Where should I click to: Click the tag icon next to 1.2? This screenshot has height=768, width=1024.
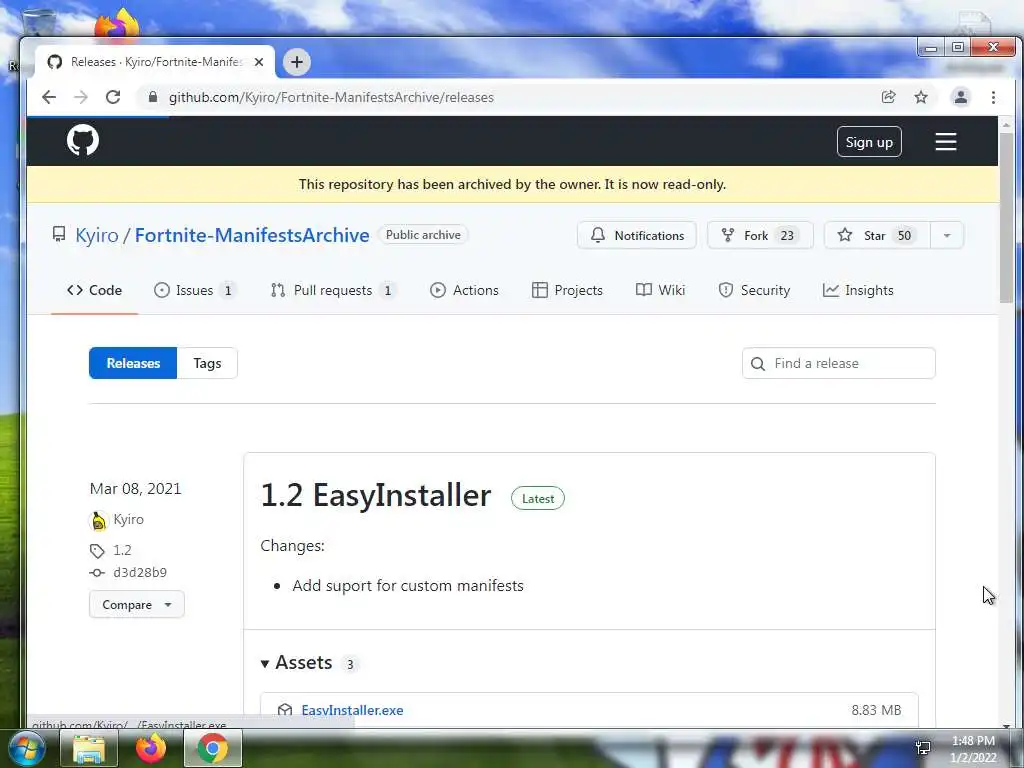click(97, 551)
